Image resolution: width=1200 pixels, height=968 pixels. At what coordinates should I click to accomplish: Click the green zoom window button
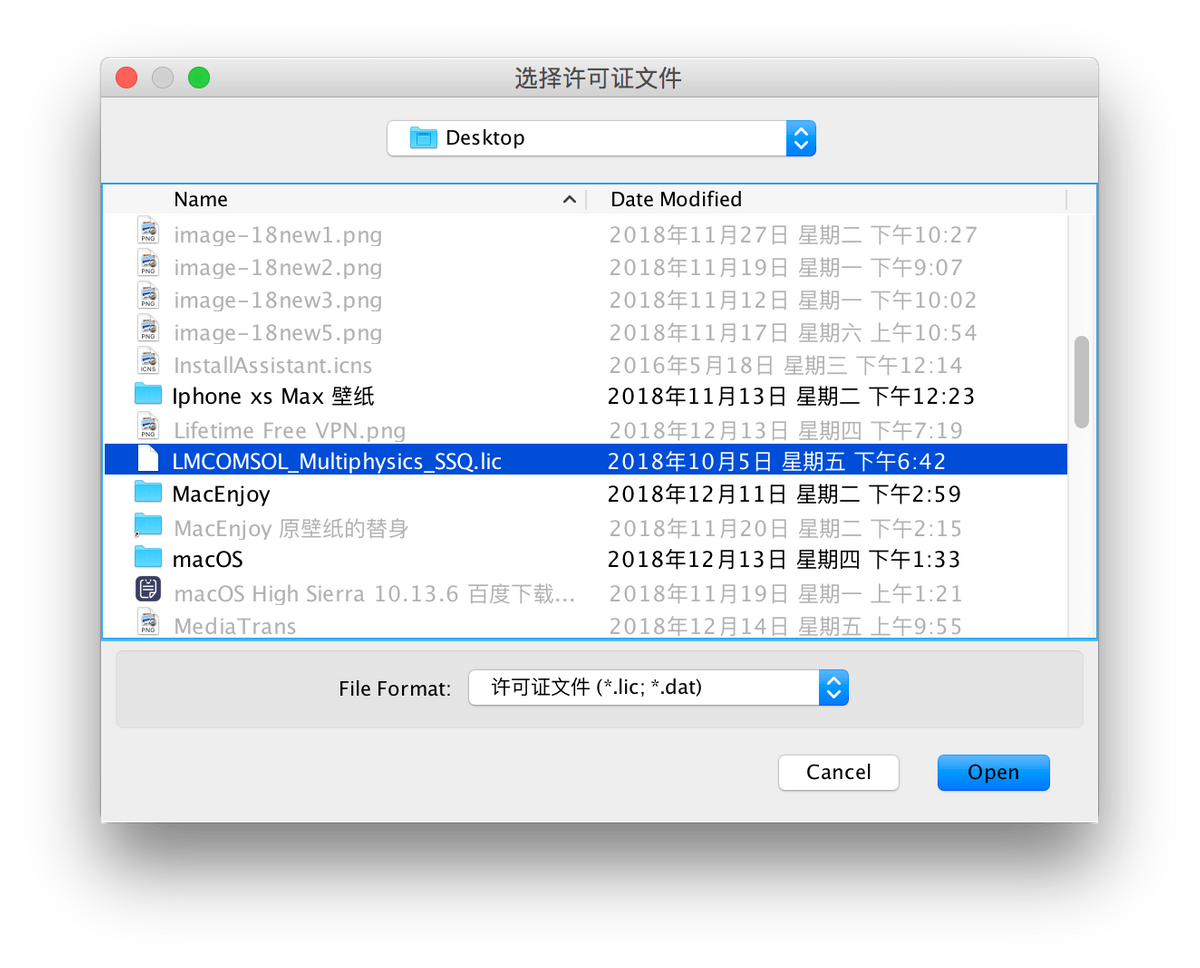click(199, 77)
